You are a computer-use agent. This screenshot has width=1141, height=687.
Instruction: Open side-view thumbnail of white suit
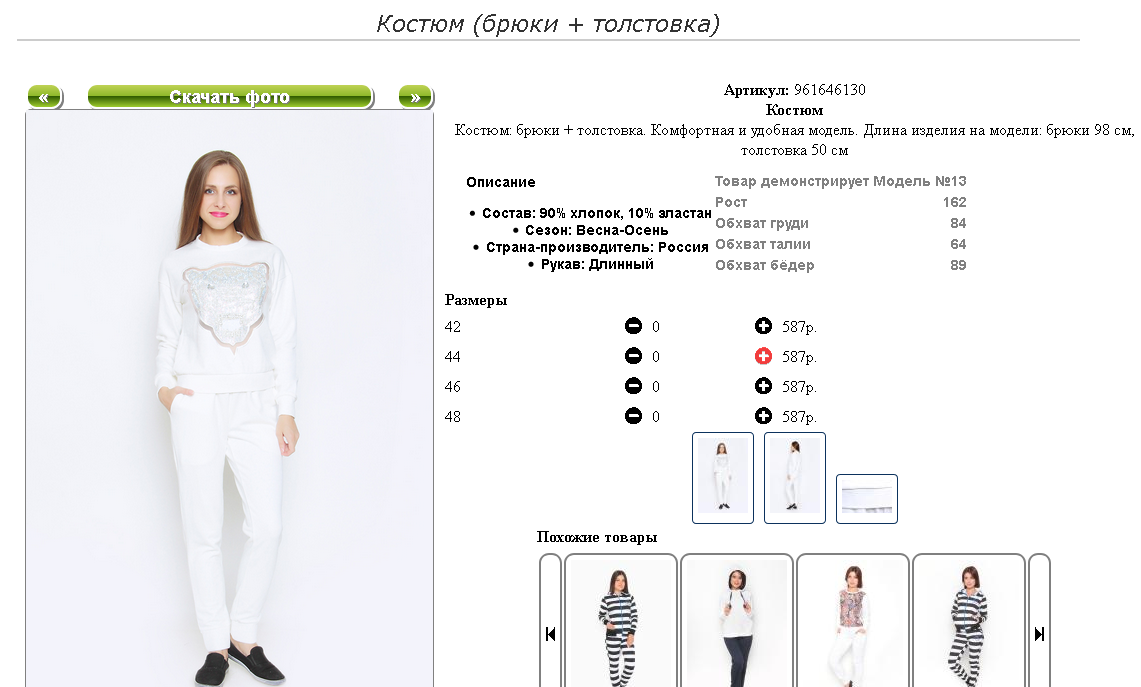click(x=795, y=477)
